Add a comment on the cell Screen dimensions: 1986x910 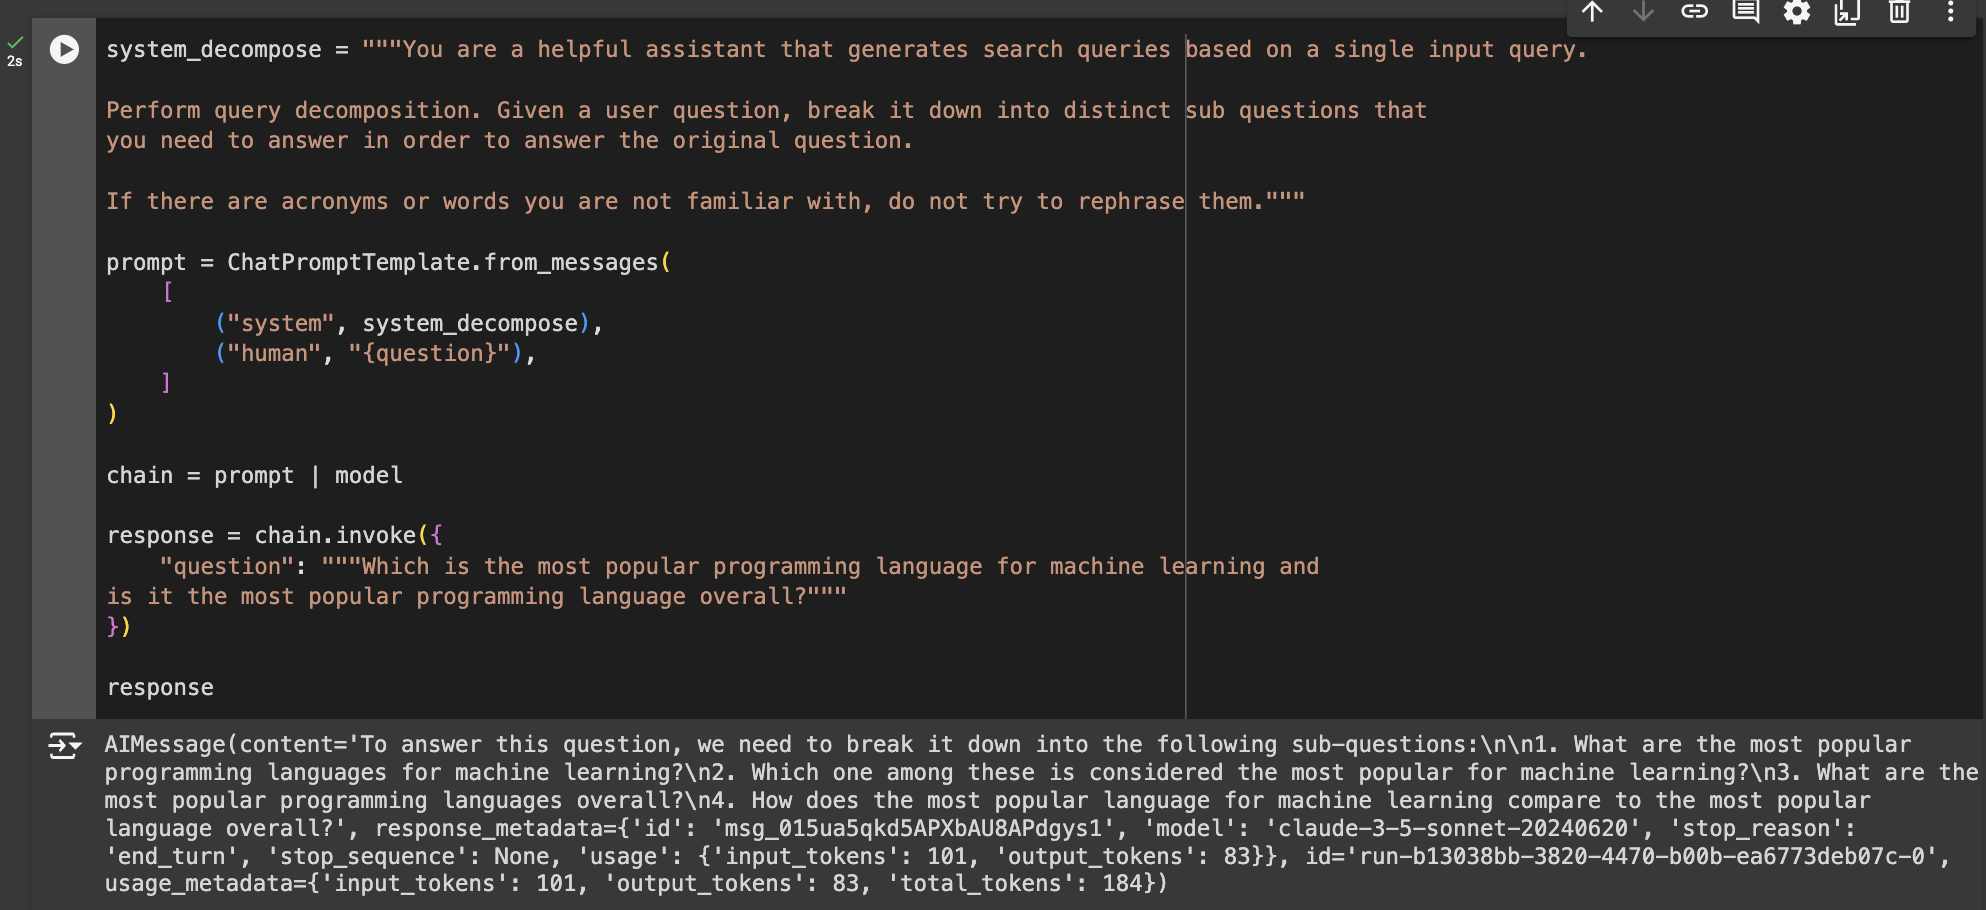[1745, 13]
